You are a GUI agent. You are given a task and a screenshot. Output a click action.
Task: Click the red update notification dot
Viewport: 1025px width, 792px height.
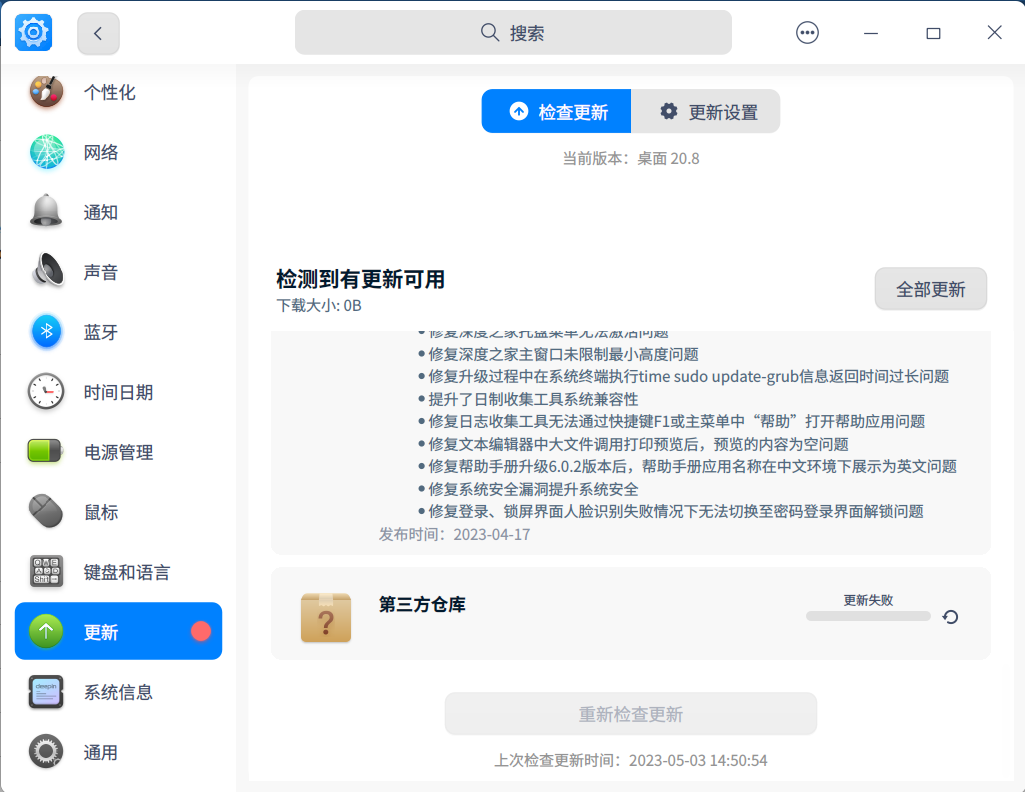(x=201, y=631)
